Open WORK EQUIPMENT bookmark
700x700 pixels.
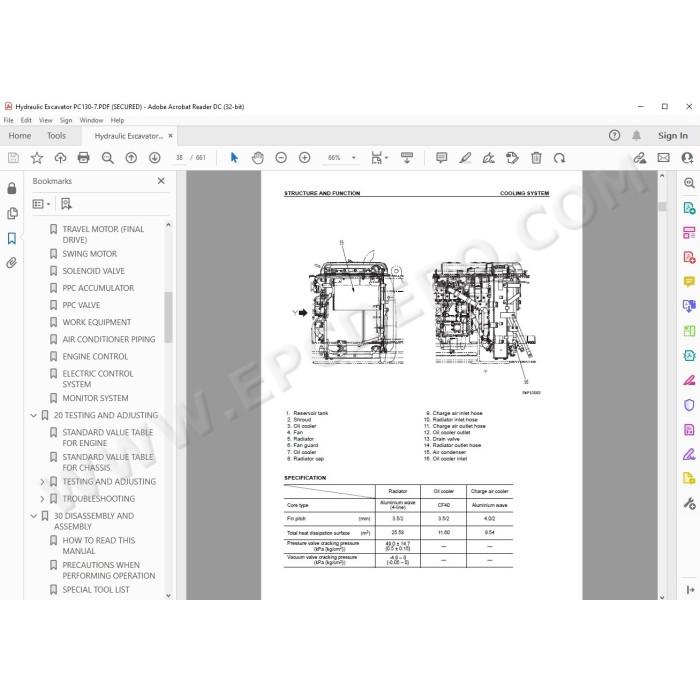[x=97, y=322]
